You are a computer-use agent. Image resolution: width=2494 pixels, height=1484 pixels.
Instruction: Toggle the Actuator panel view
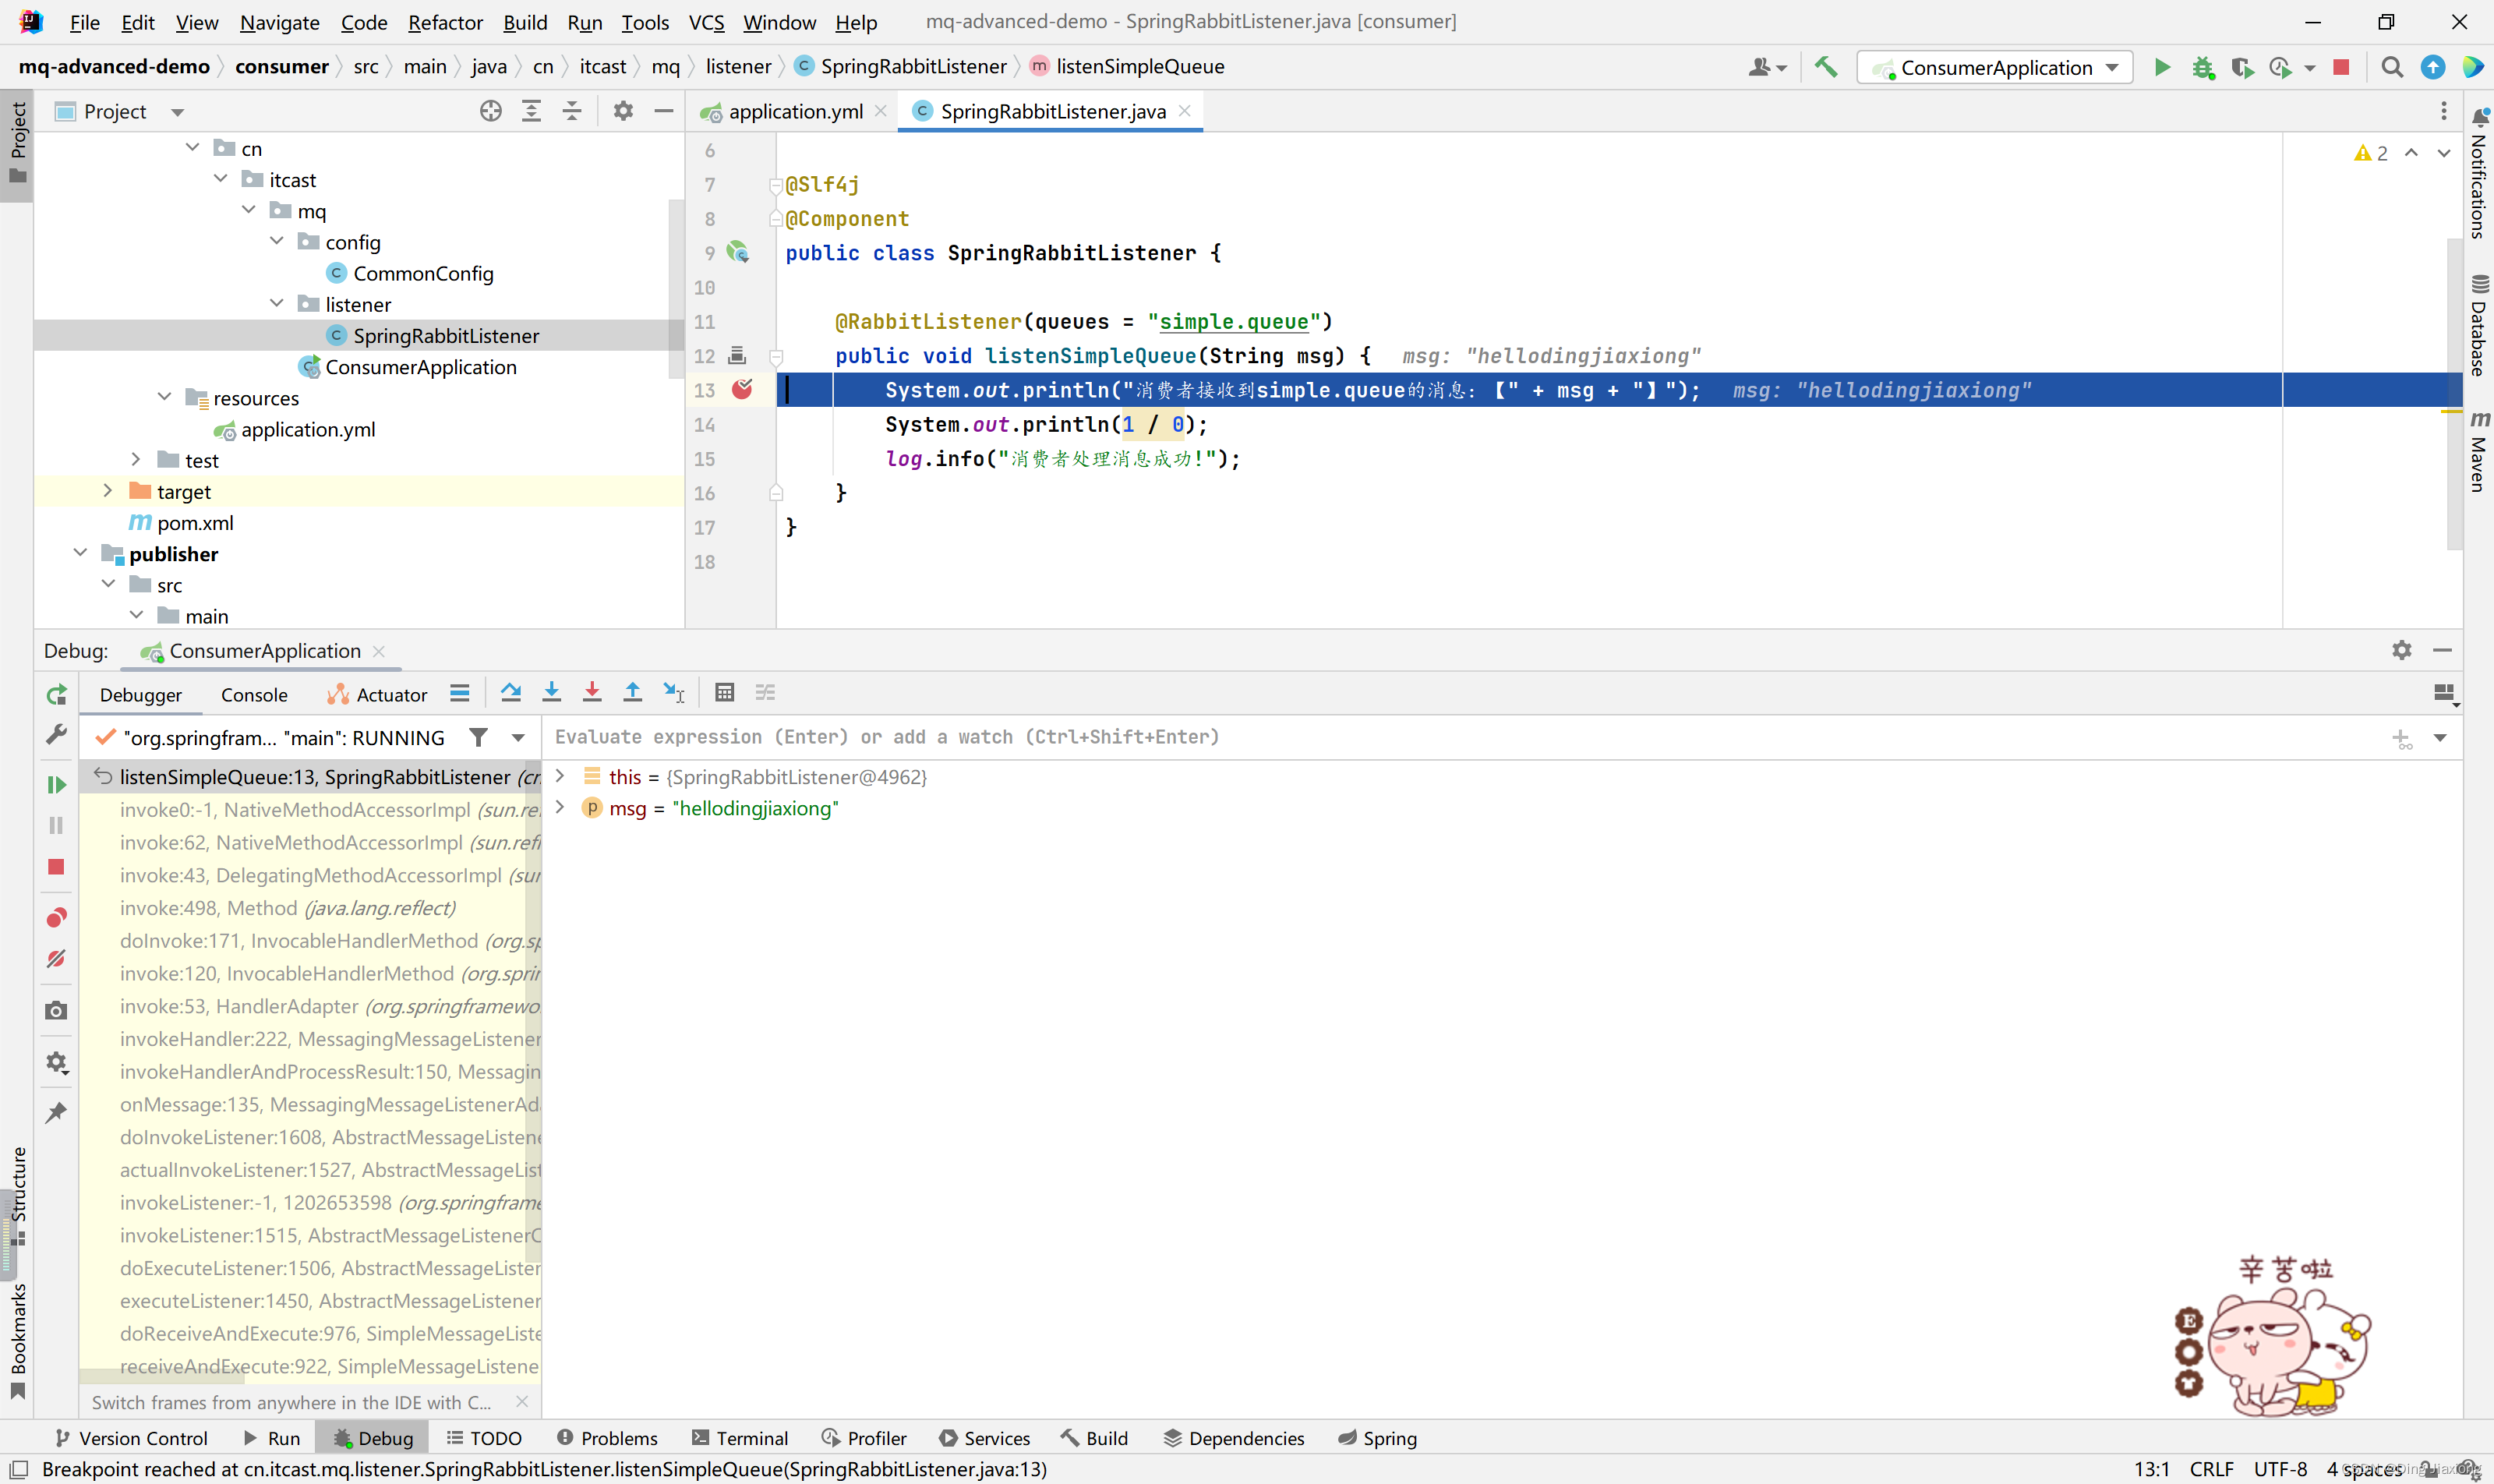click(390, 693)
